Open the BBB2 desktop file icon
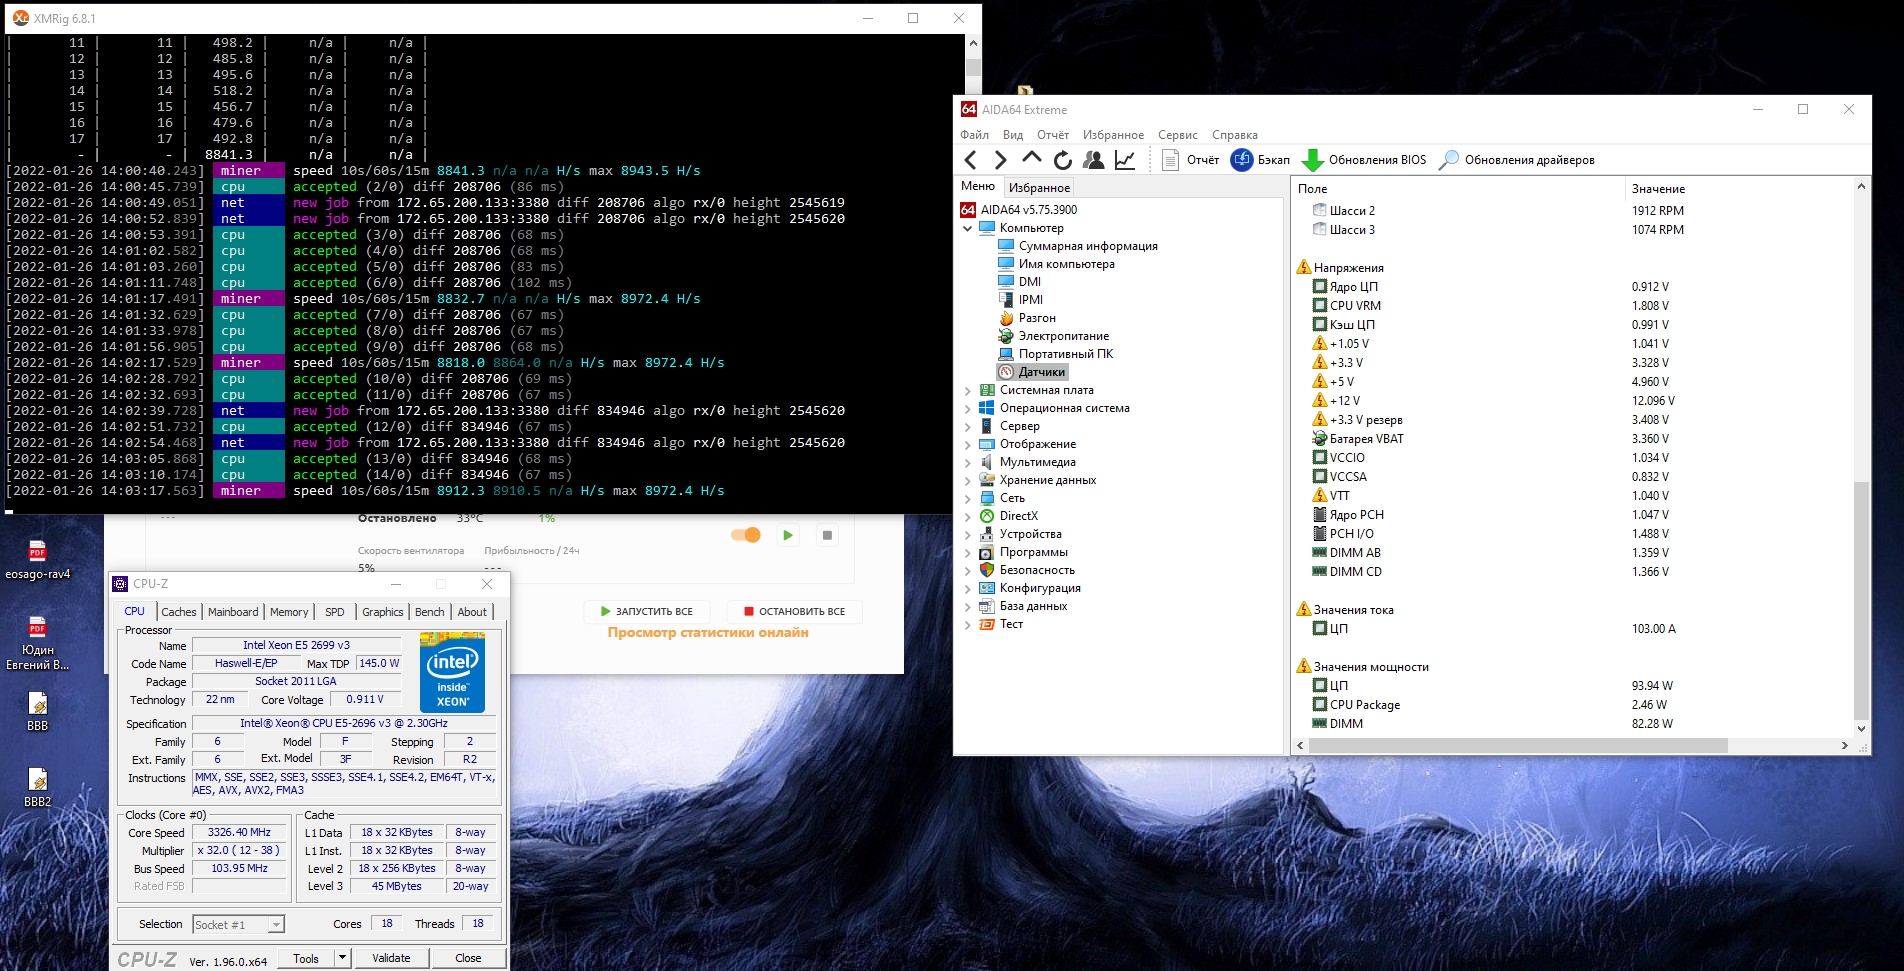This screenshot has height=971, width=1904. (x=38, y=787)
